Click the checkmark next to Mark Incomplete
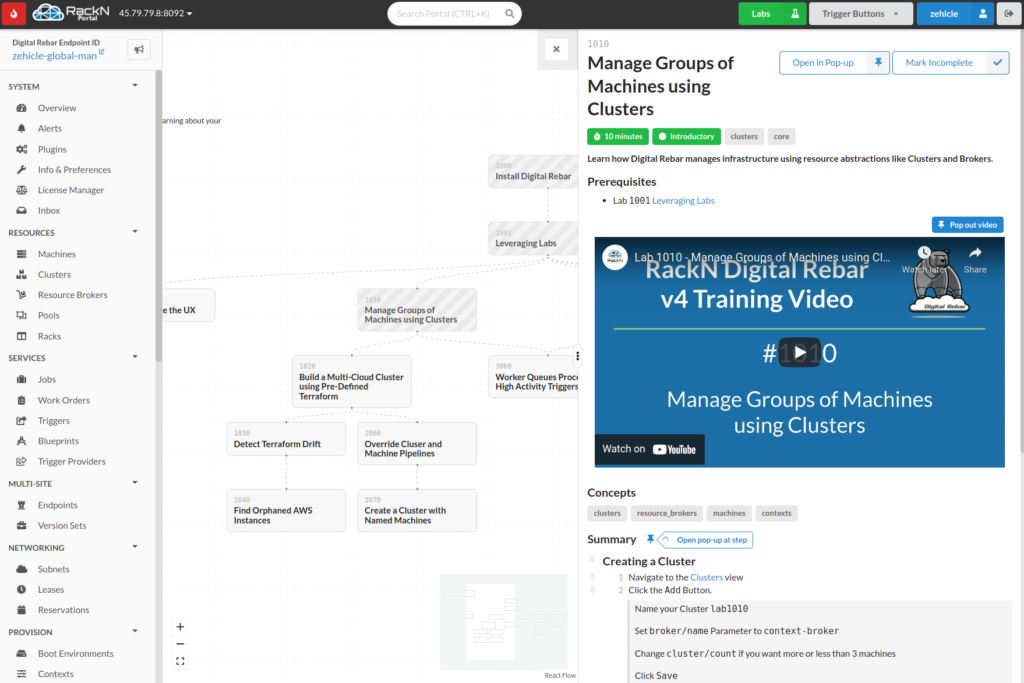The image size is (1024, 683). click(x=997, y=63)
